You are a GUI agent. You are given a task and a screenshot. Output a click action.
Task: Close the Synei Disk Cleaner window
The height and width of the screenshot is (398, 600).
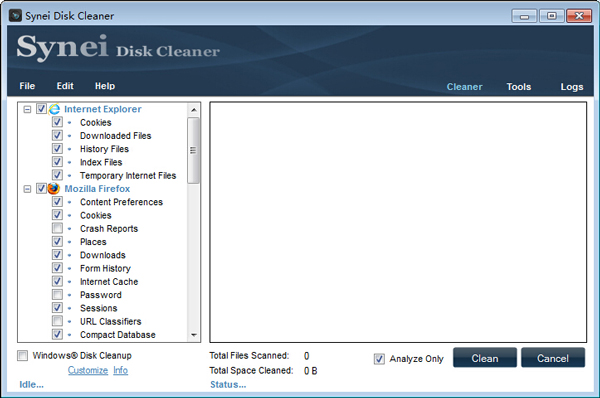(x=579, y=16)
